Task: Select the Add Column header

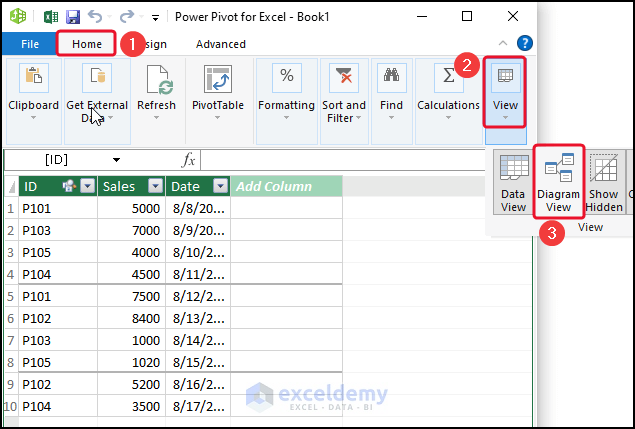Action: coord(287,186)
